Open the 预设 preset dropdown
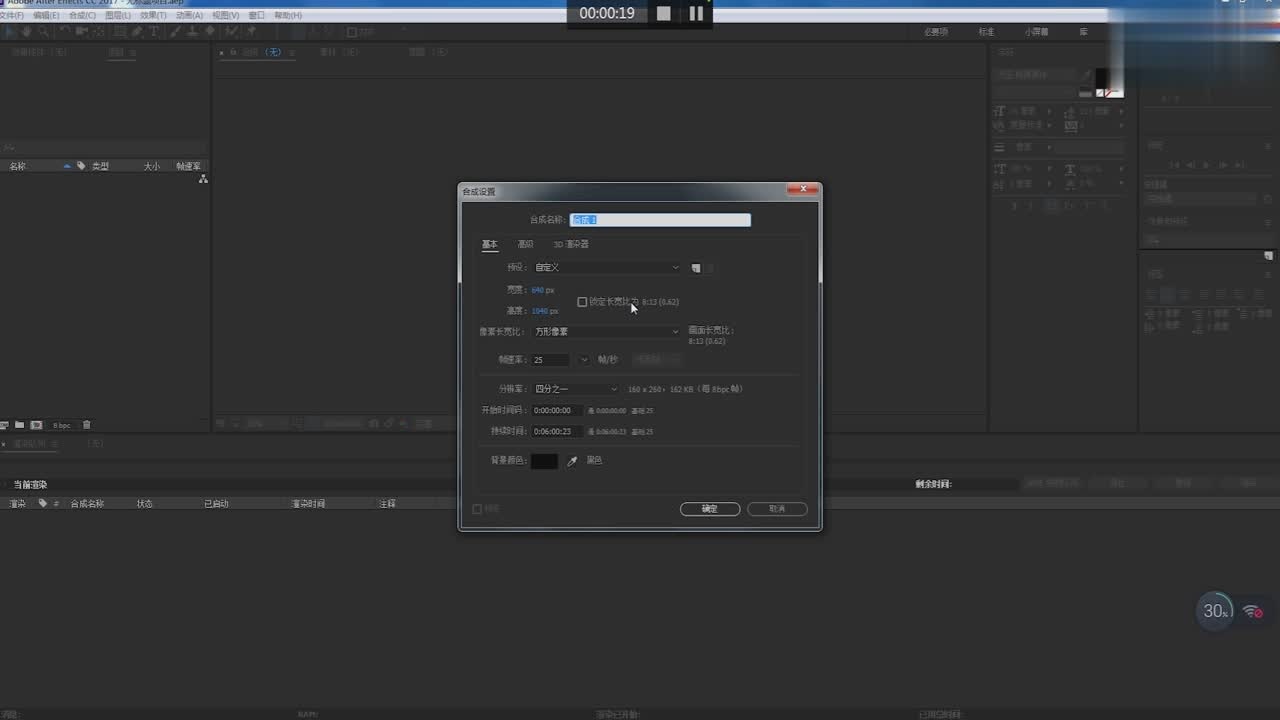1280x720 pixels. click(x=606, y=268)
